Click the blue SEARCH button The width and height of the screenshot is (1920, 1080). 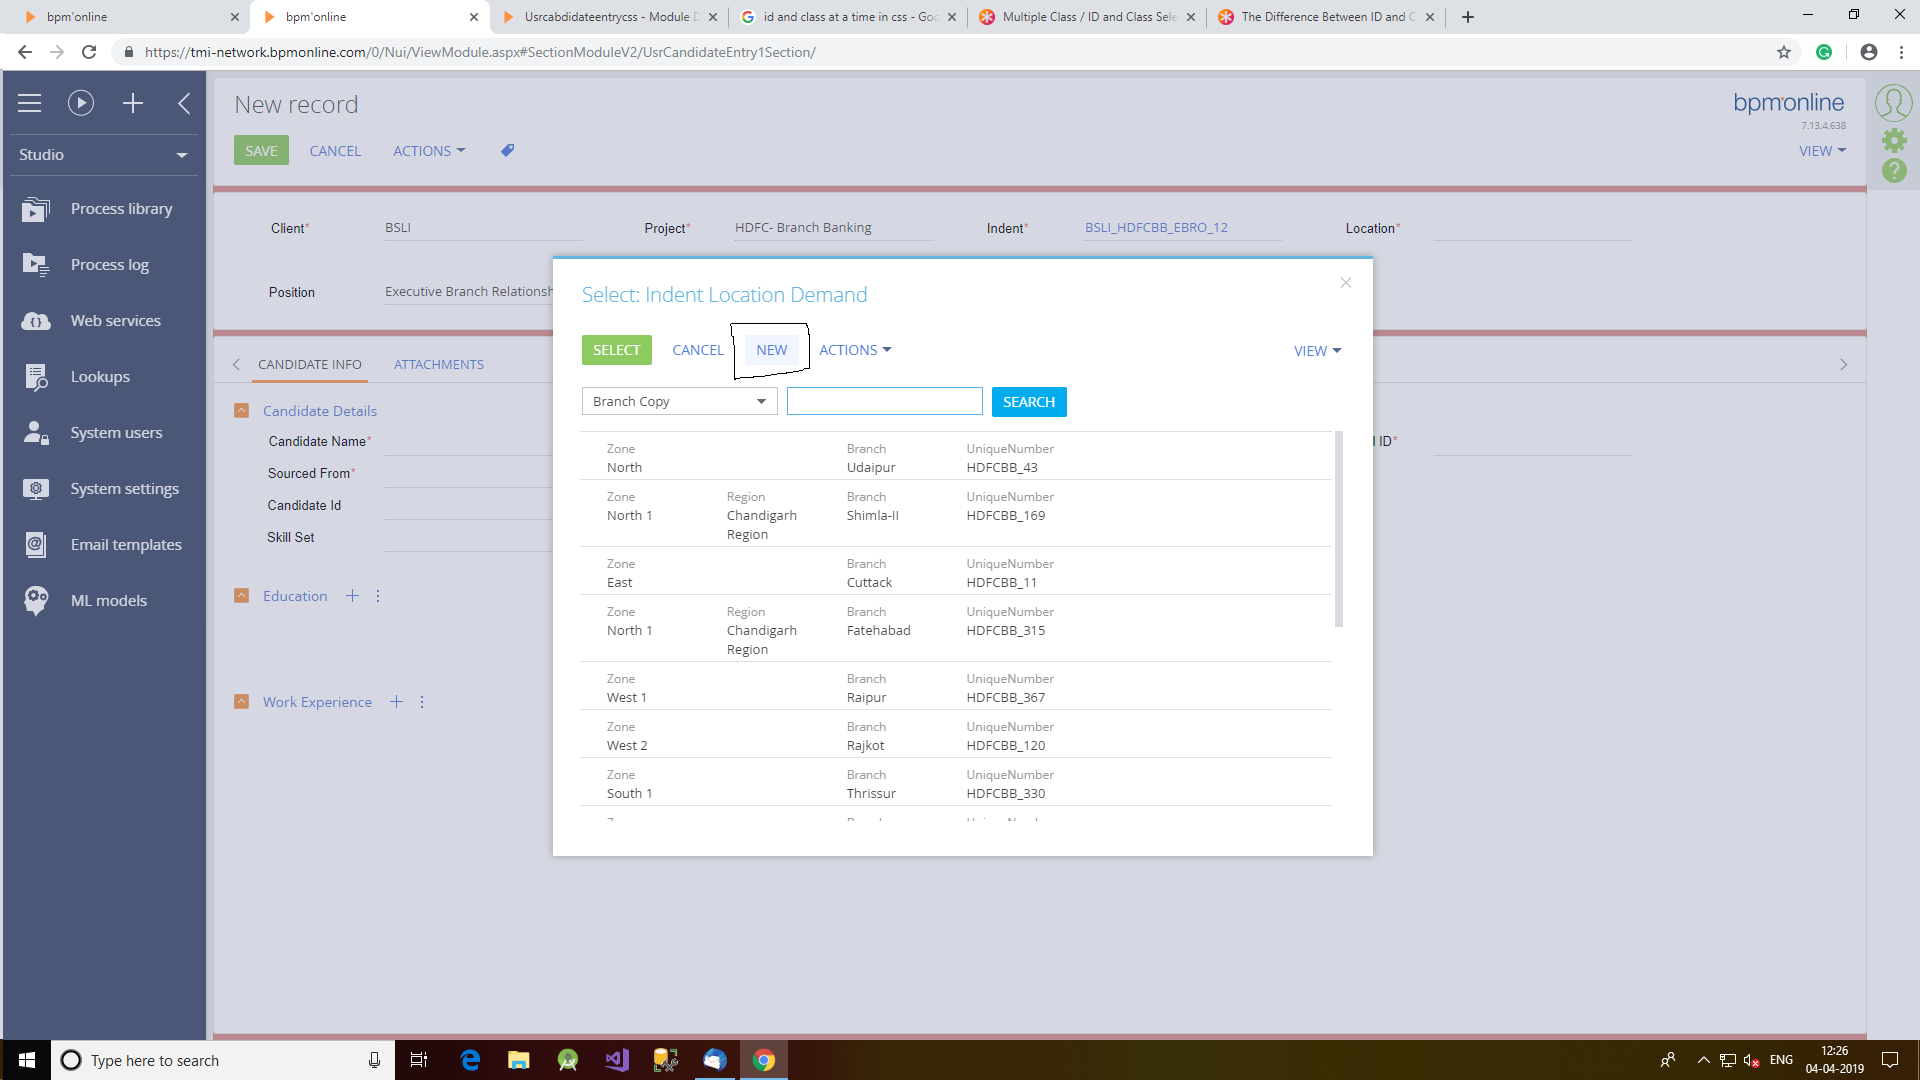click(x=1029, y=402)
